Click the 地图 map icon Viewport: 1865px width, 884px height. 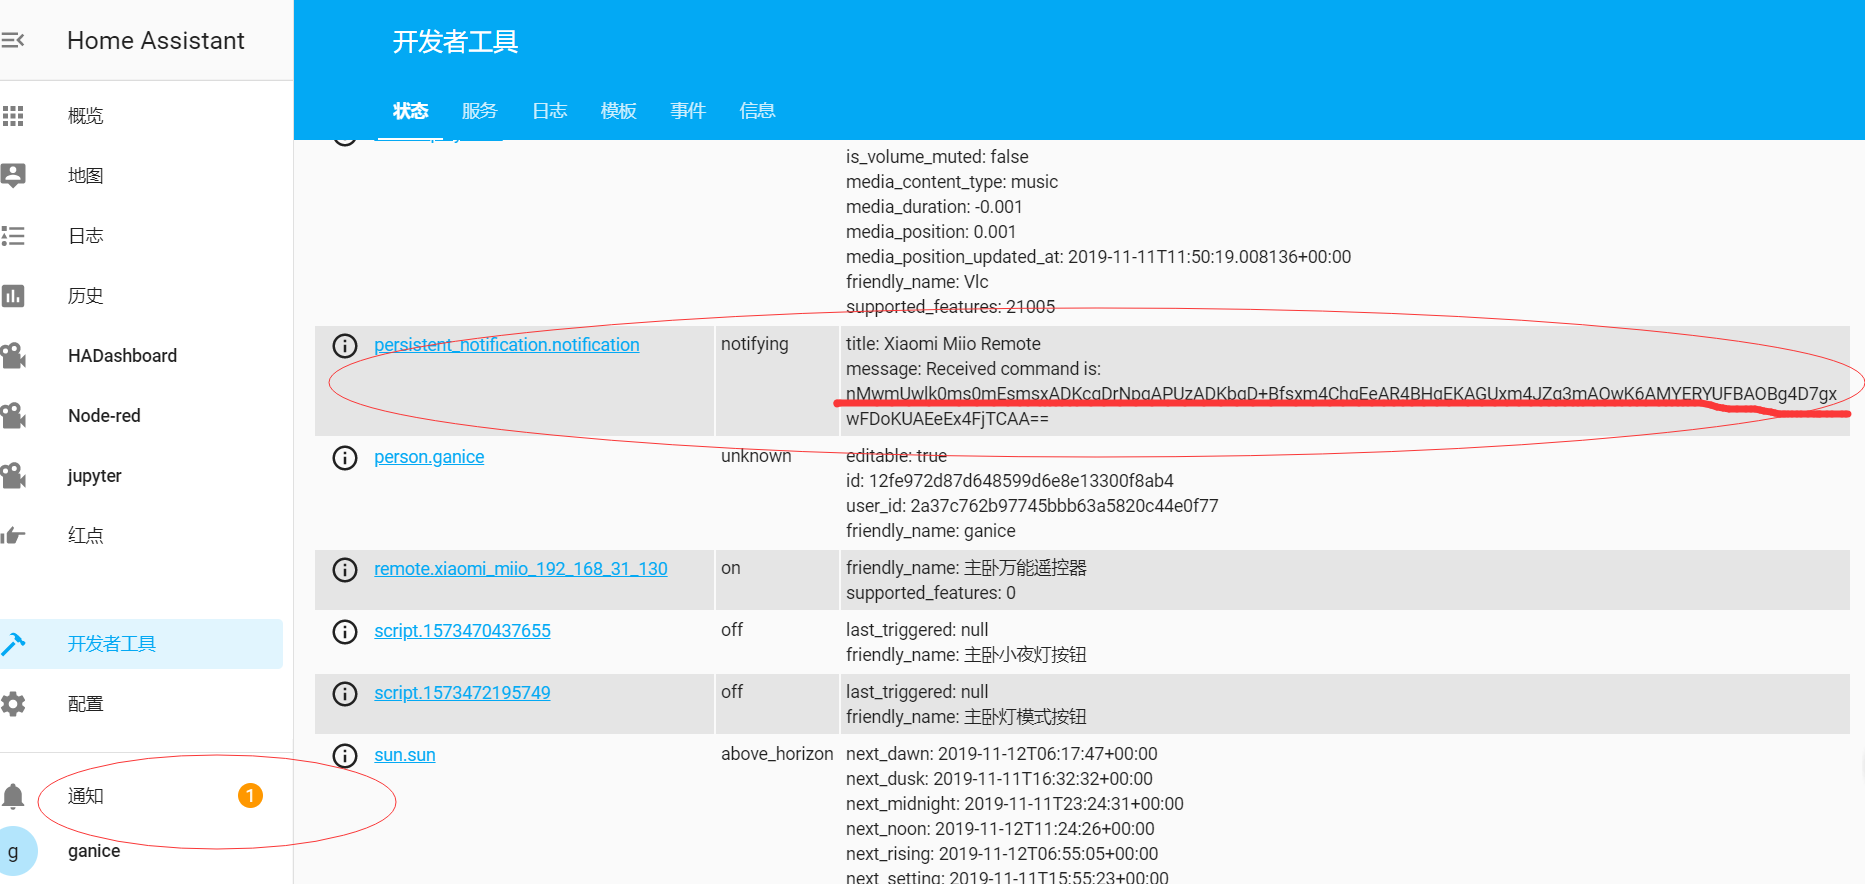pos(13,176)
